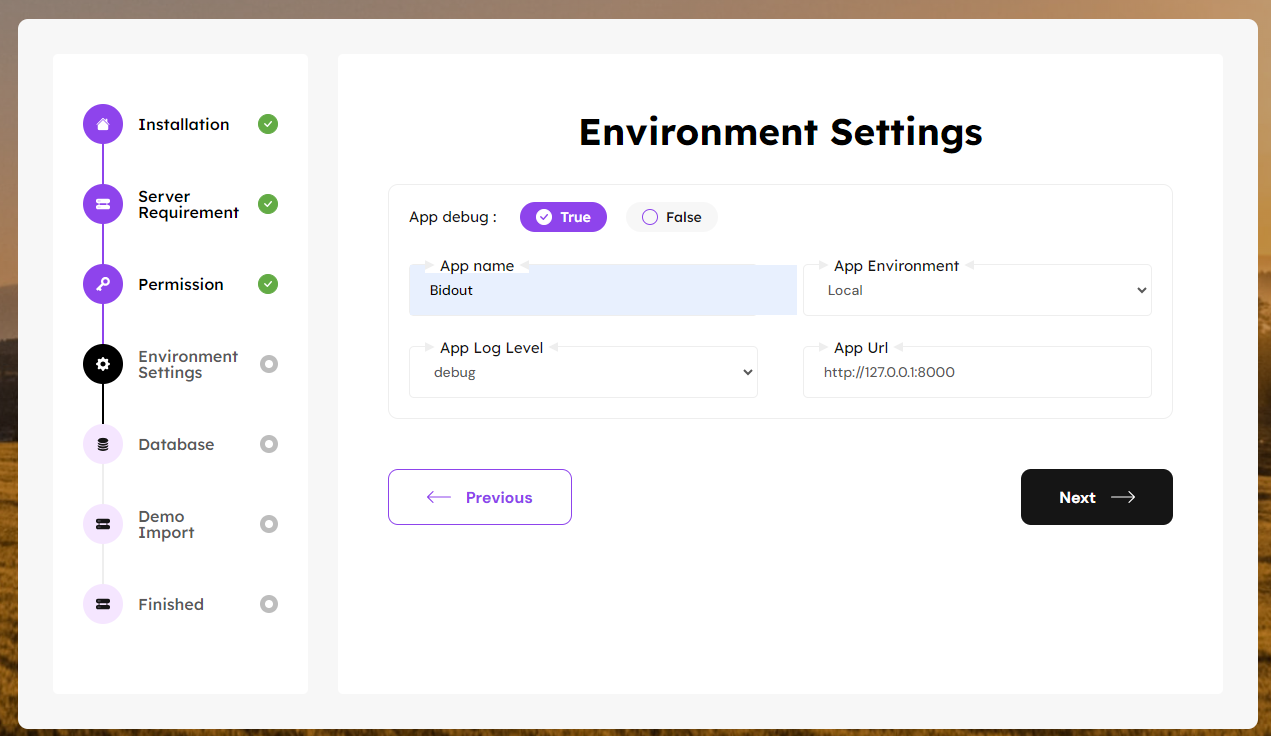Open the App Log Level dropdown

pyautogui.click(x=583, y=373)
